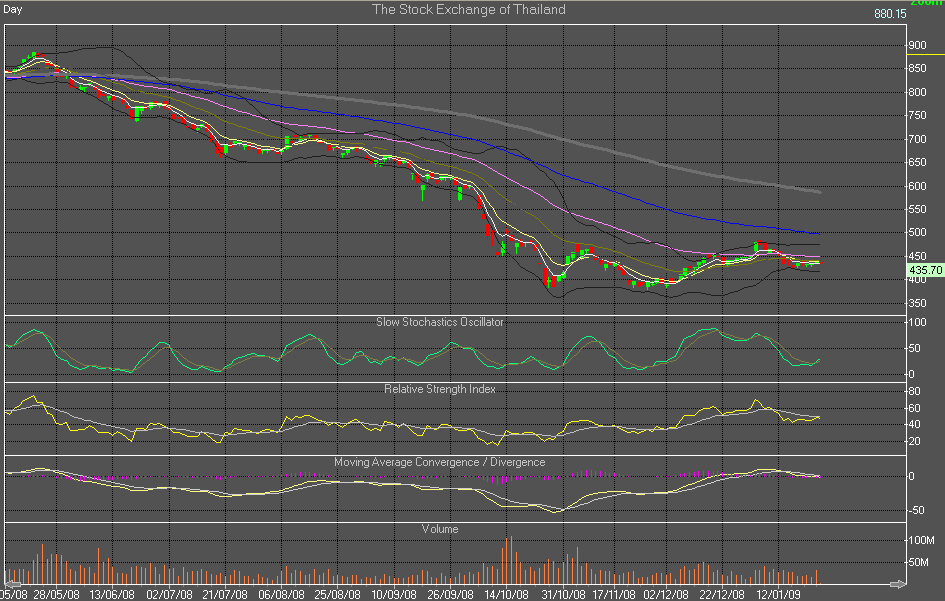
Task: Click the 60 label on the RSI axis
Action: pyautogui.click(x=914, y=408)
